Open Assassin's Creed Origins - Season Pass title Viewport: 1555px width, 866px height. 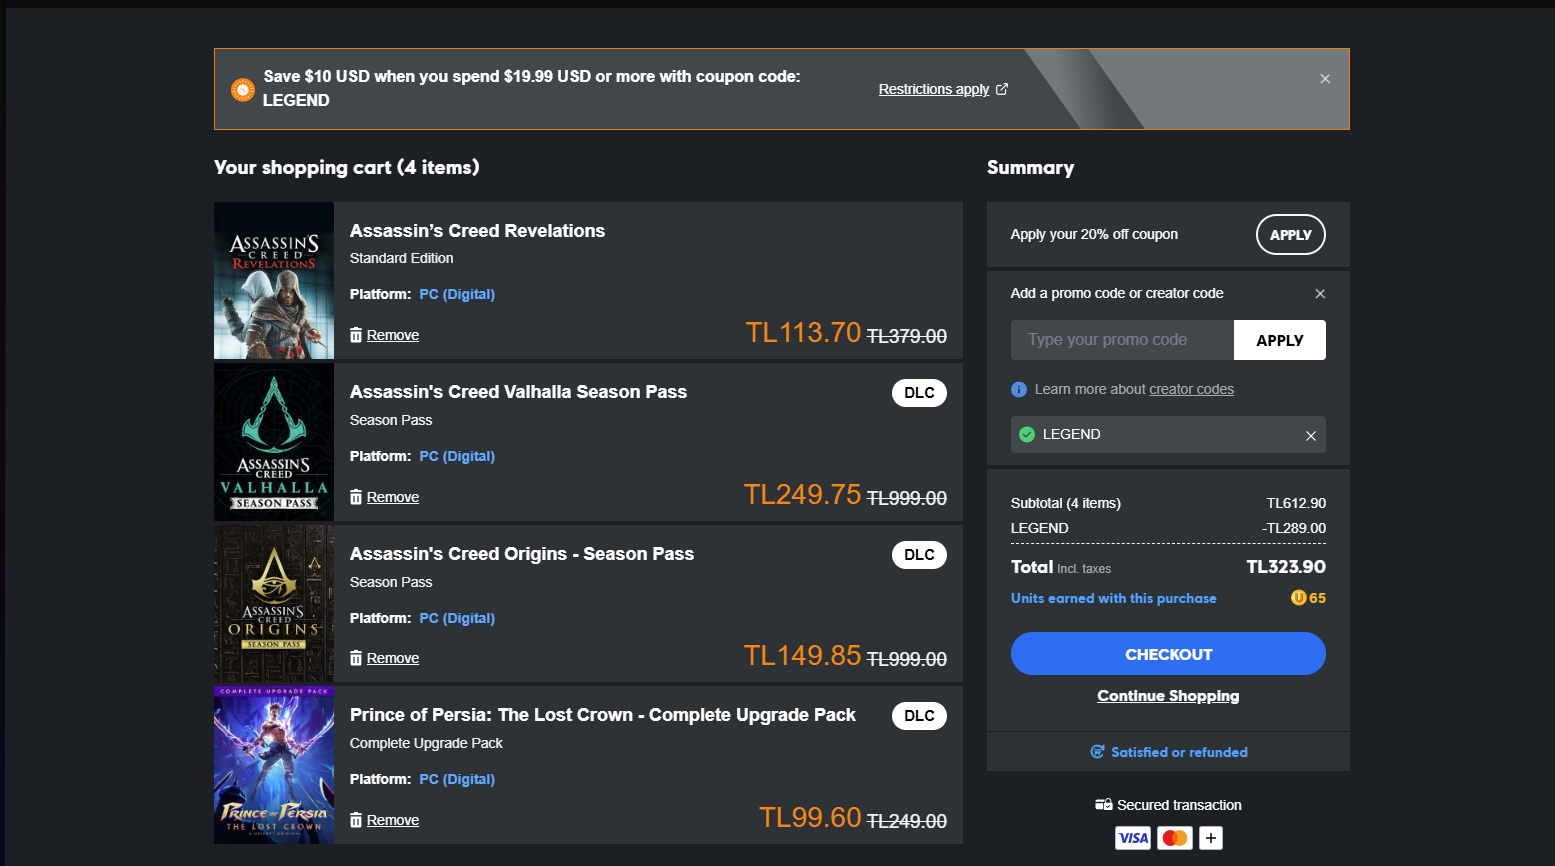pyautogui.click(x=522, y=554)
